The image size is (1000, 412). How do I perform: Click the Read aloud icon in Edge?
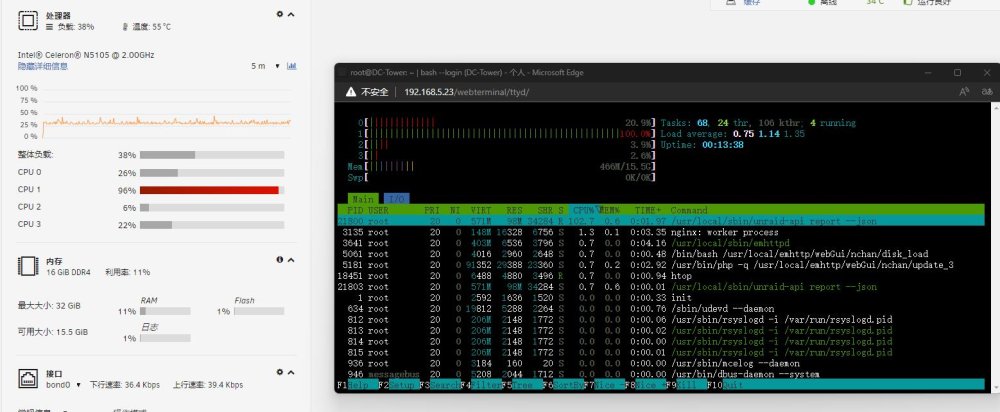[x=964, y=92]
